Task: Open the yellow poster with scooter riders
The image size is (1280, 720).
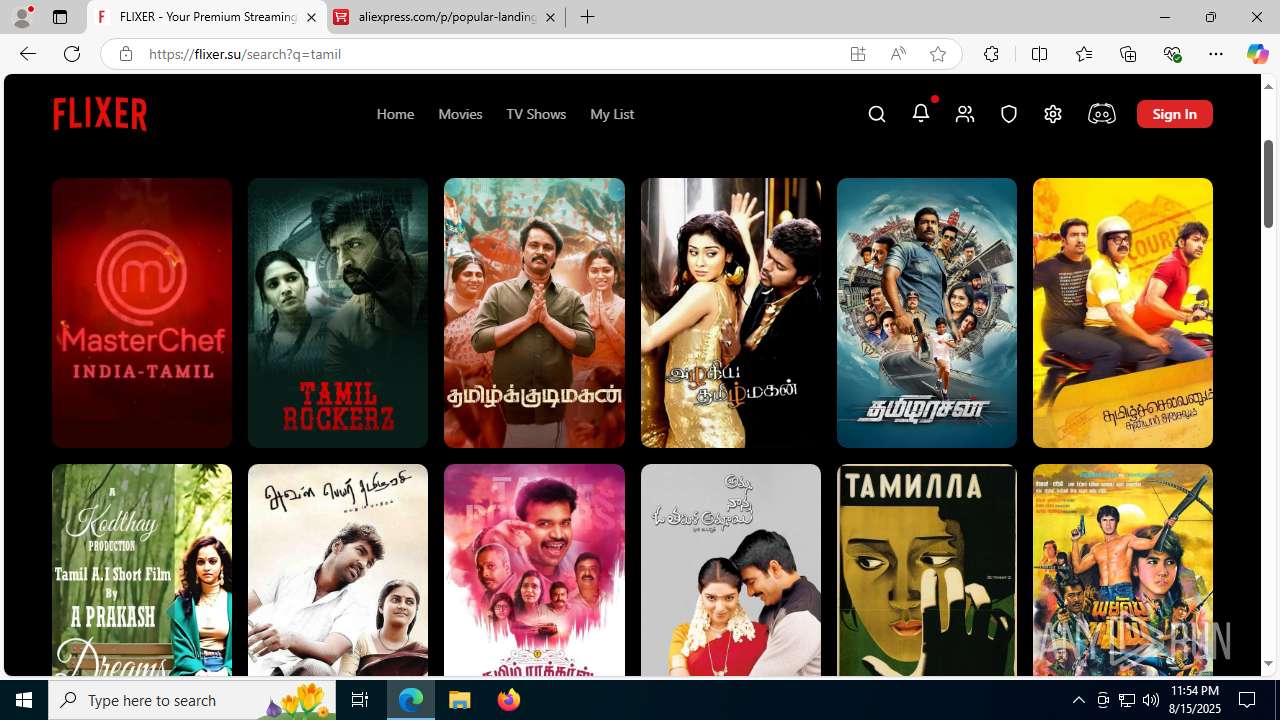Action: click(x=1123, y=313)
